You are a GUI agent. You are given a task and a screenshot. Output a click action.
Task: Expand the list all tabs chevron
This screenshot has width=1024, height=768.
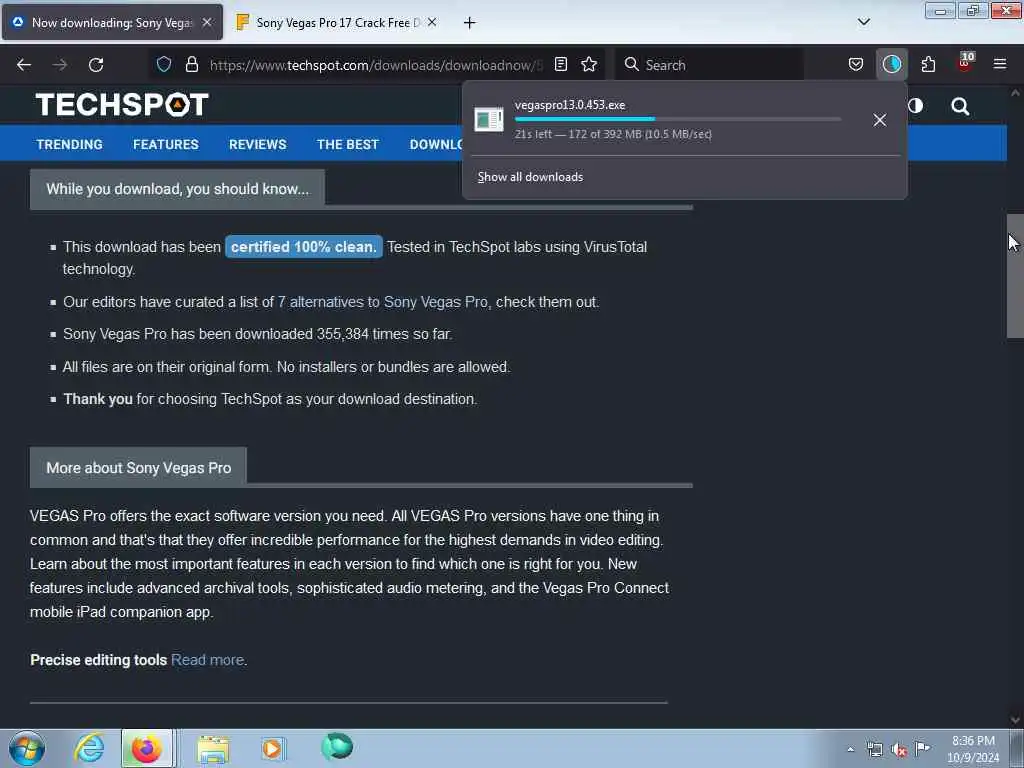[863, 22]
